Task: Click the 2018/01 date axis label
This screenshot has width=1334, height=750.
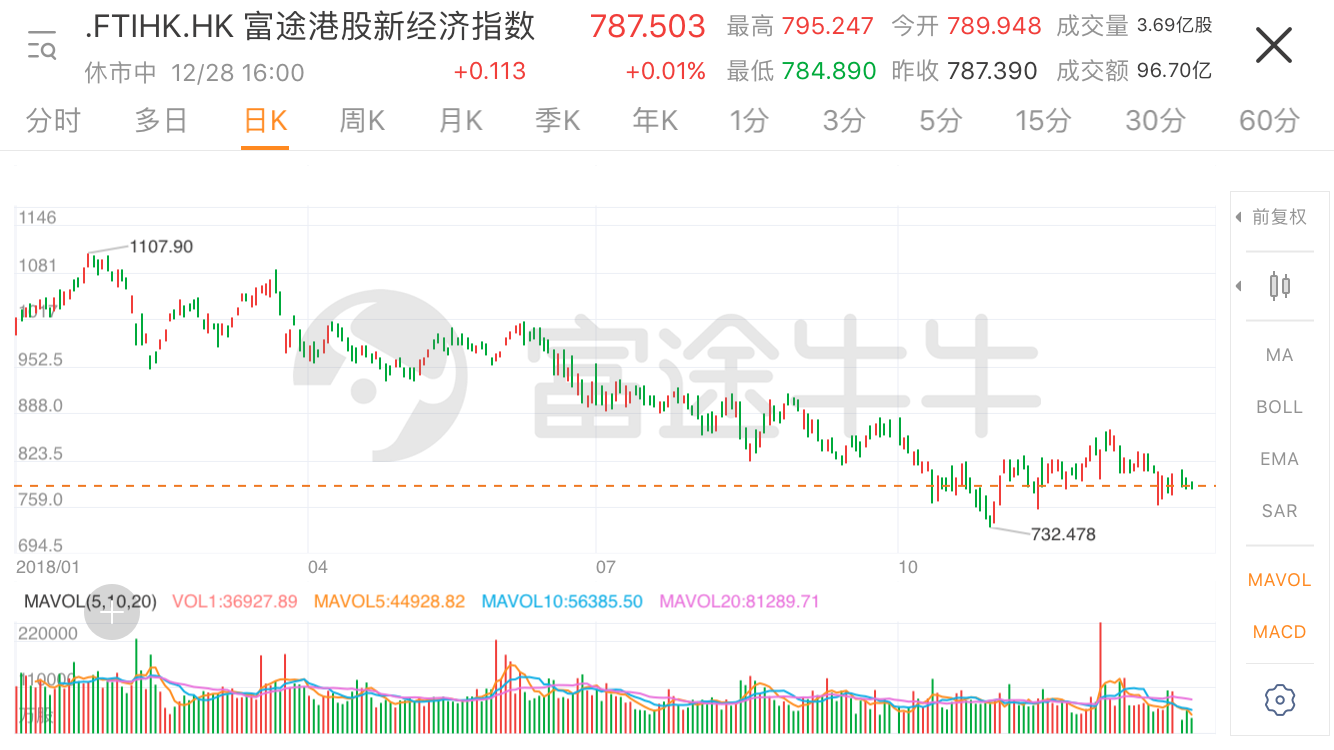Action: (x=47, y=566)
